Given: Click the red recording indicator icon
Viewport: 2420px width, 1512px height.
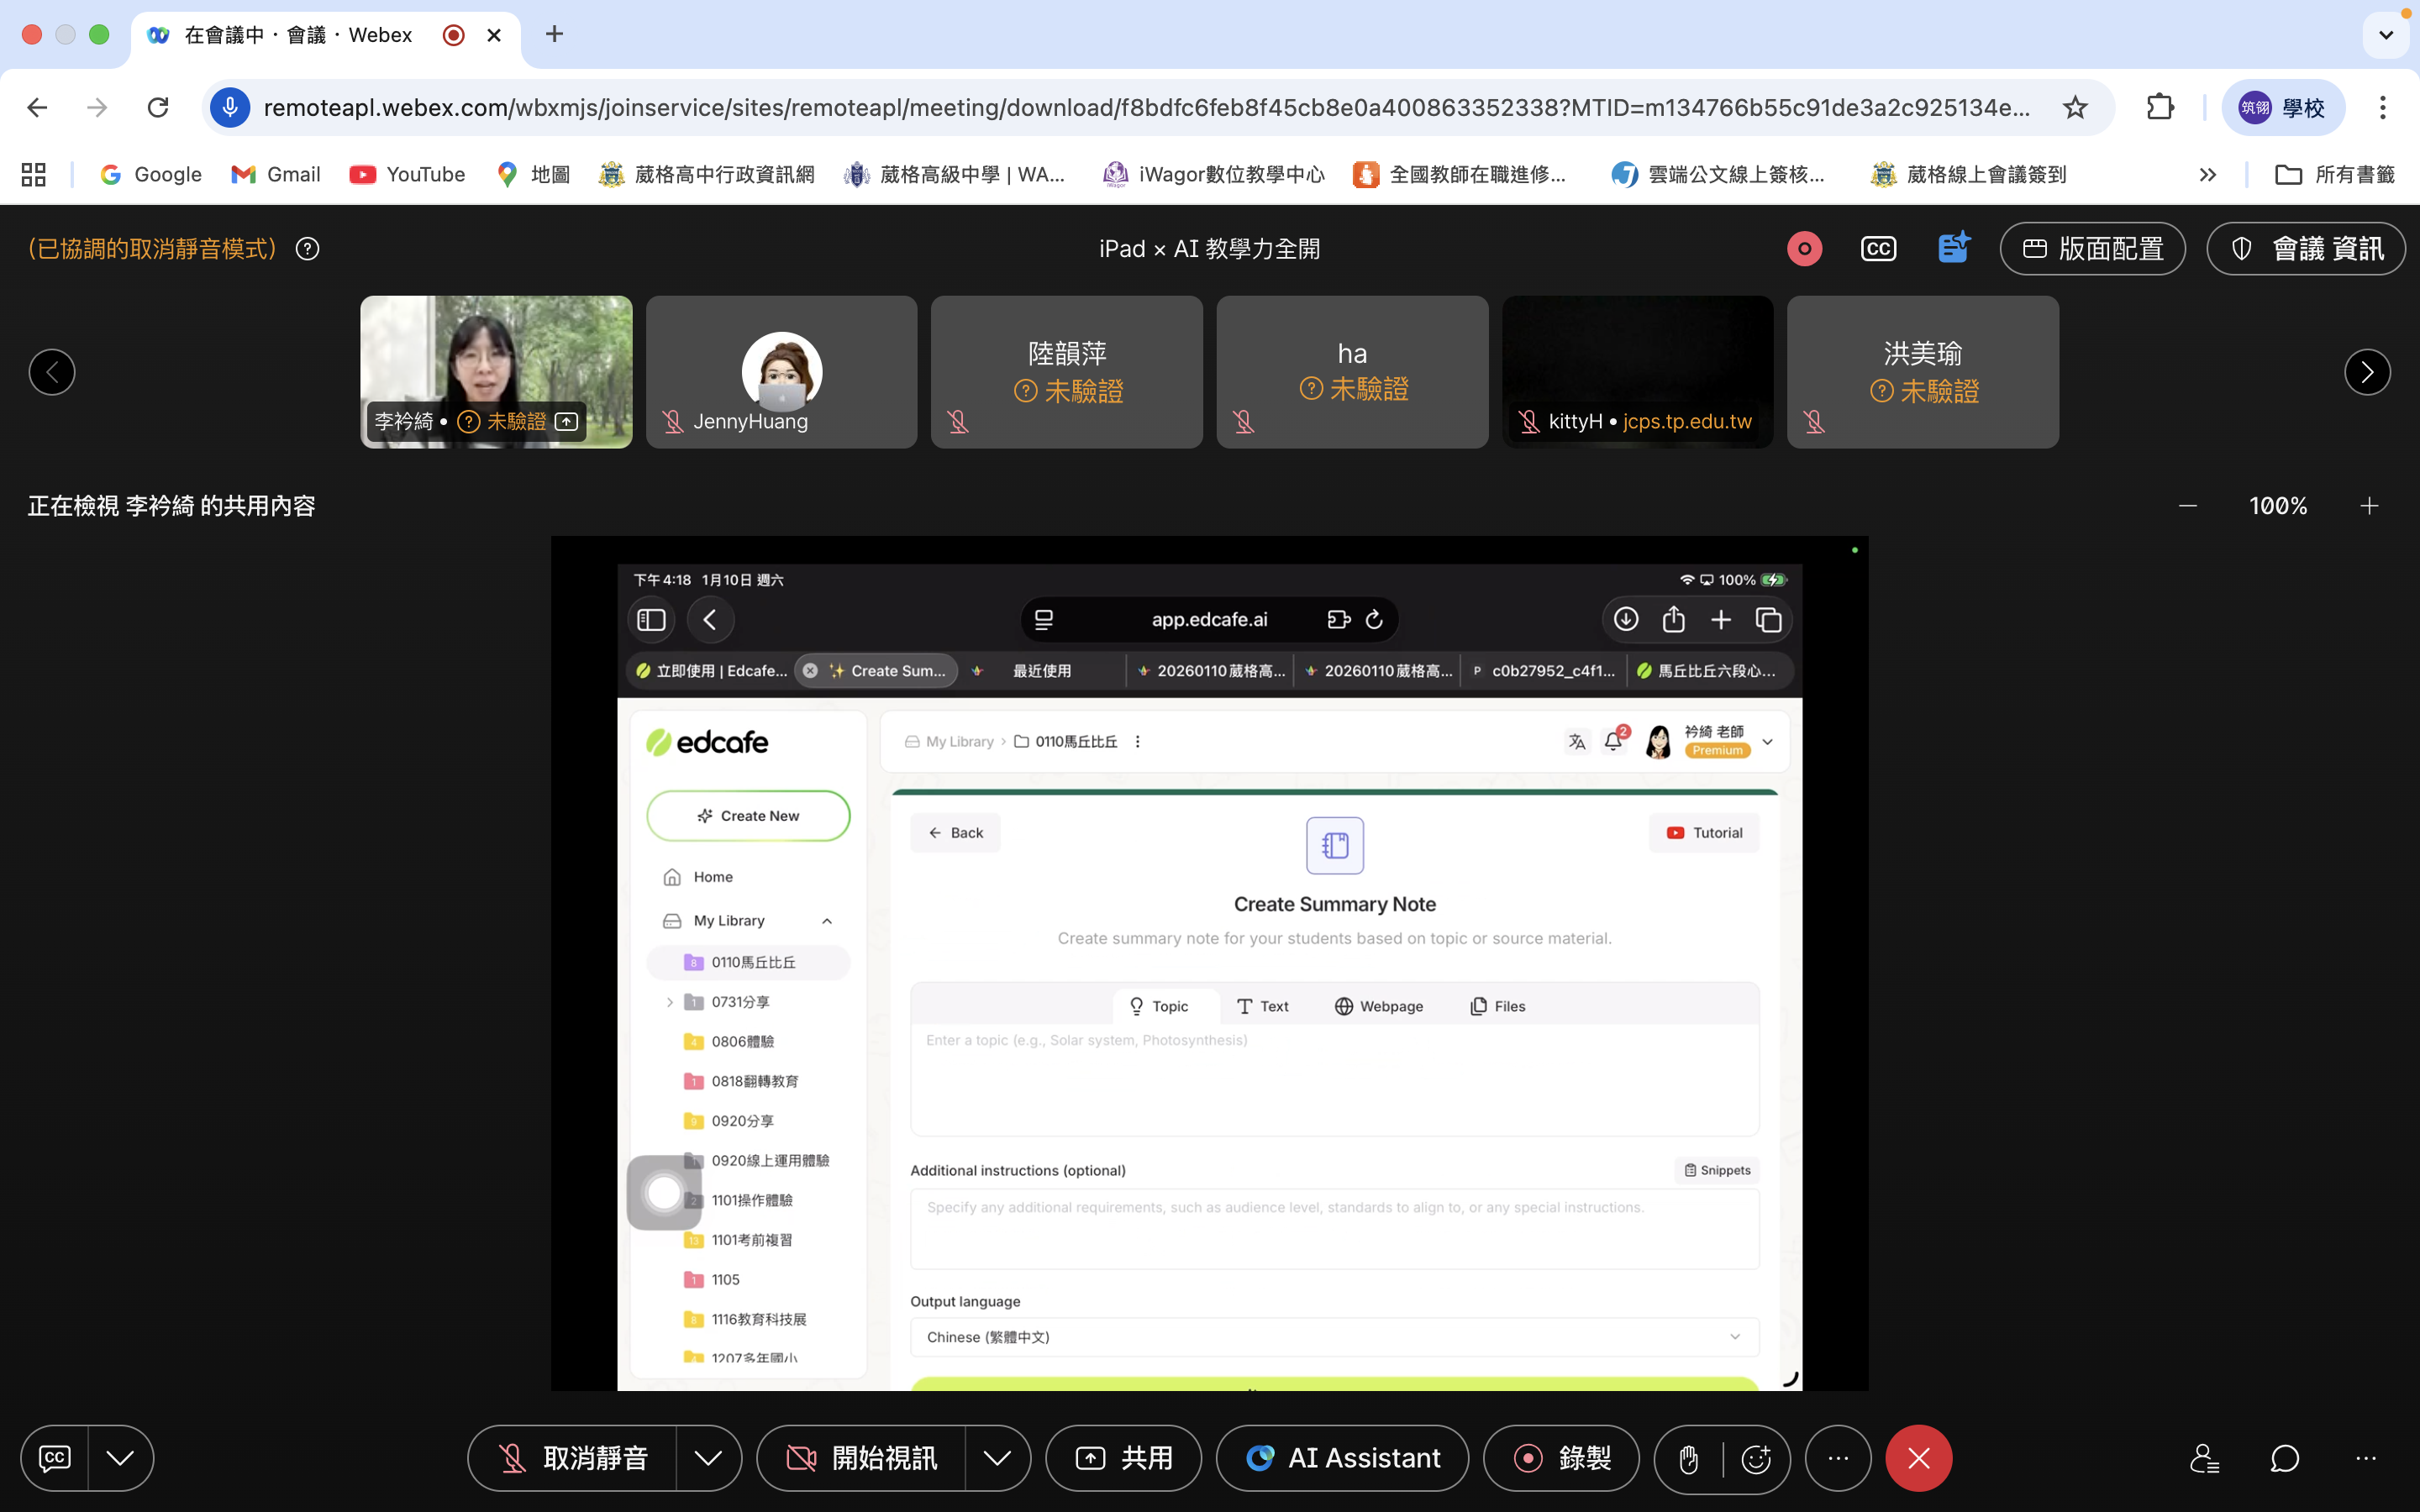Looking at the screenshot, I should 1804,249.
